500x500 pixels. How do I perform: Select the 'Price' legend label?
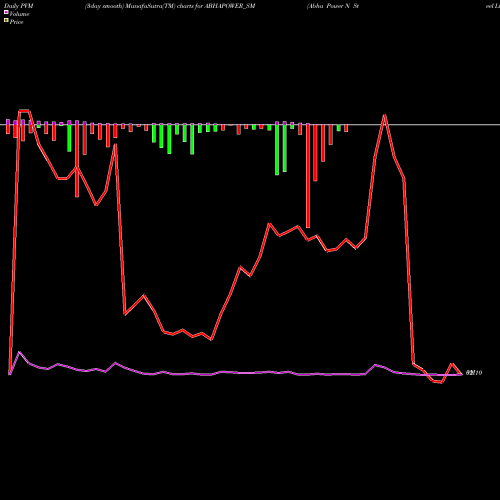click(17, 22)
